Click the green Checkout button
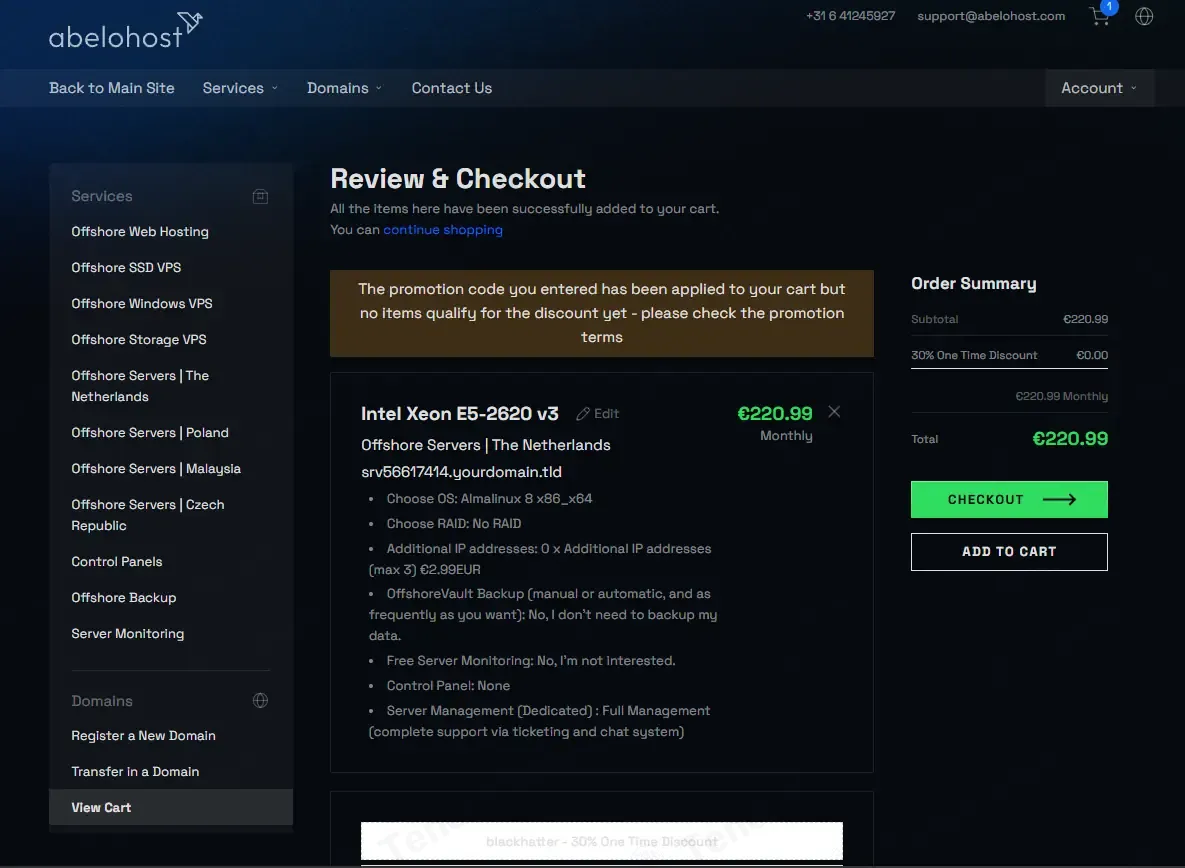1185x868 pixels. coord(1009,499)
